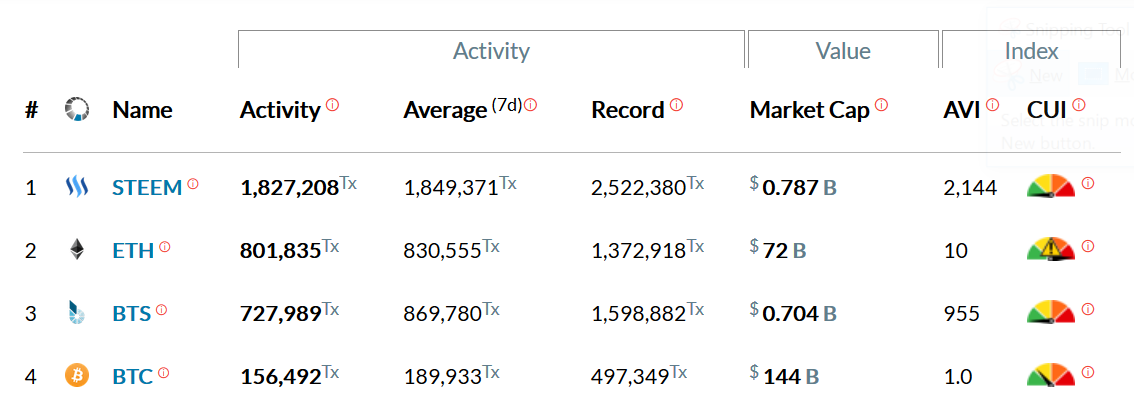Screen dimensions: 1134x411
Task: Select the Index group header tab
Action: pos(1031,51)
